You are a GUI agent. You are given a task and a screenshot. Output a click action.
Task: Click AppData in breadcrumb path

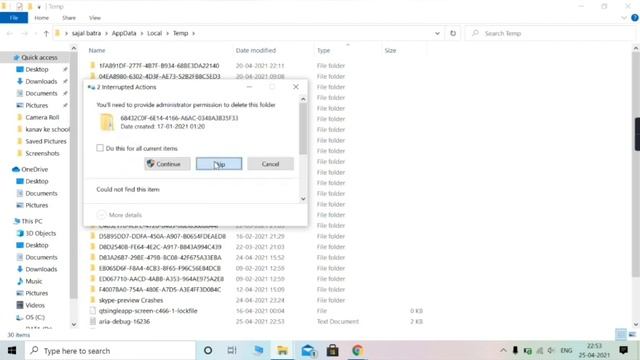[124, 33]
